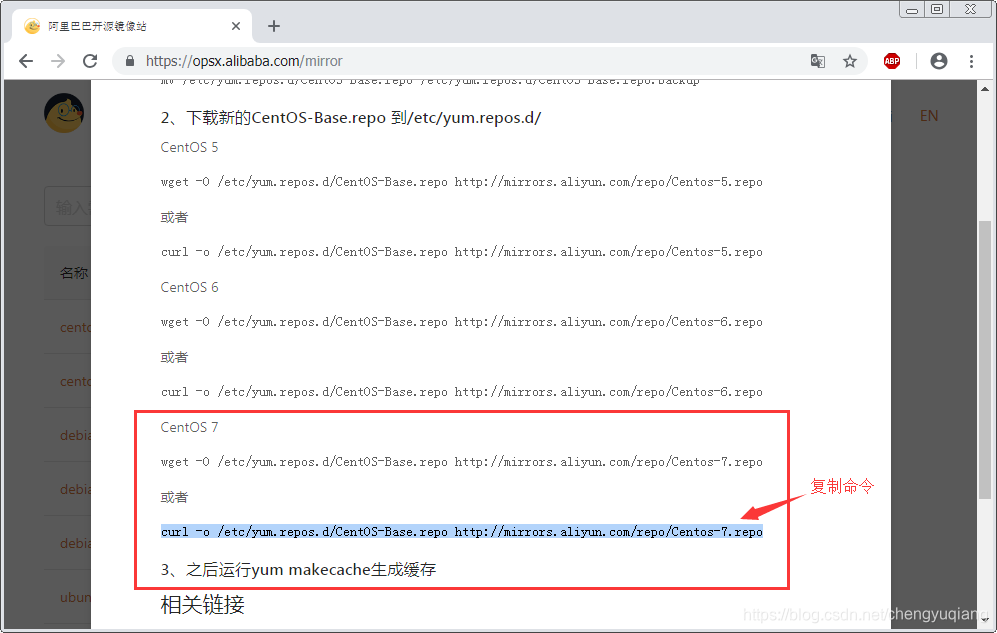Switch language with the EN link
Image resolution: width=997 pixels, height=633 pixels.
pyautogui.click(x=928, y=116)
